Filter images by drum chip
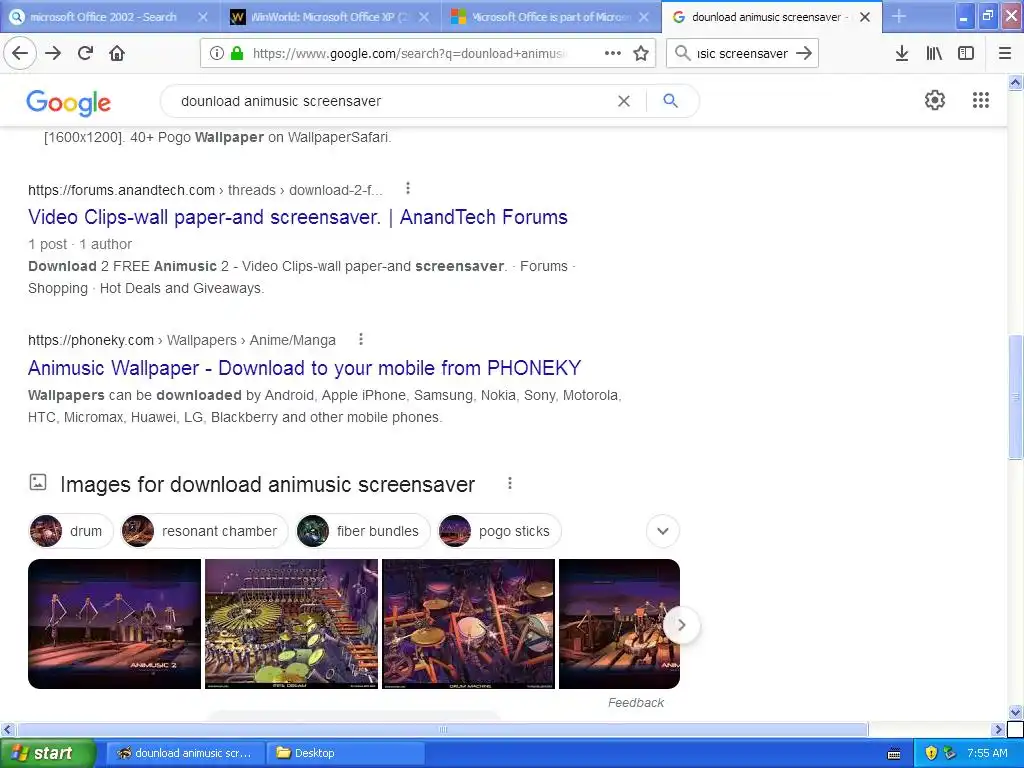 point(71,531)
